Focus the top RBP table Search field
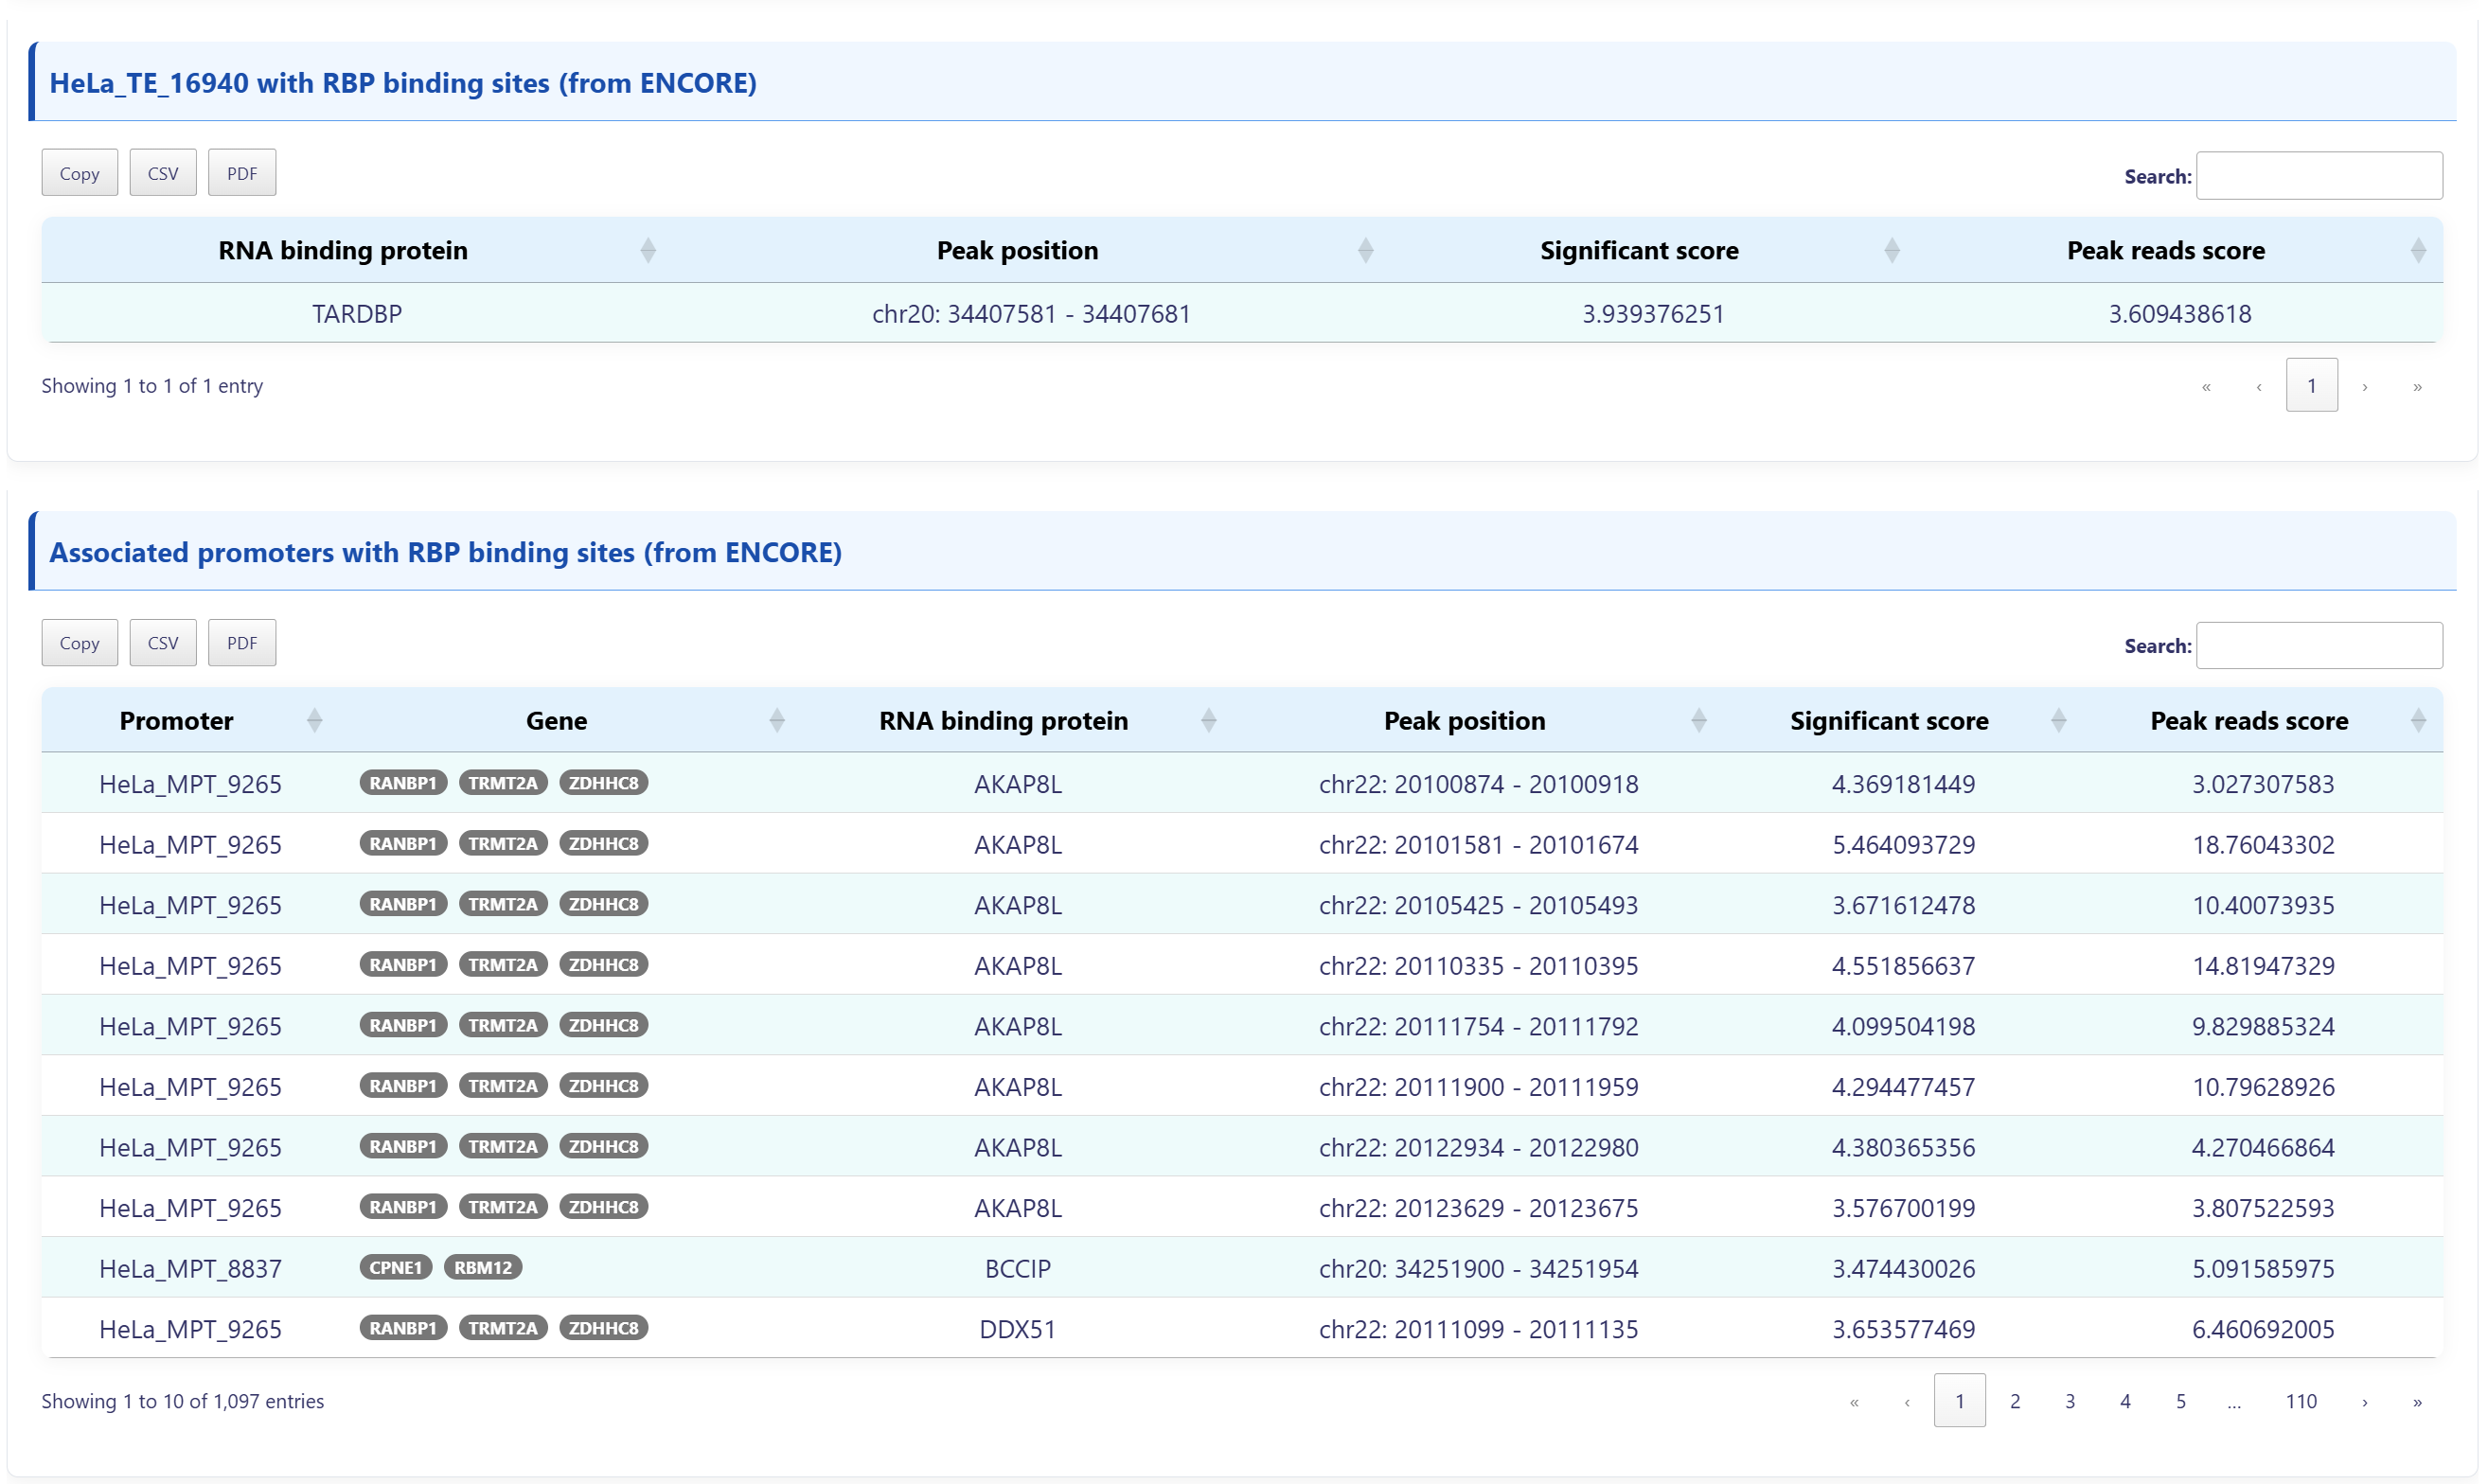2488x1484 pixels. click(2318, 176)
